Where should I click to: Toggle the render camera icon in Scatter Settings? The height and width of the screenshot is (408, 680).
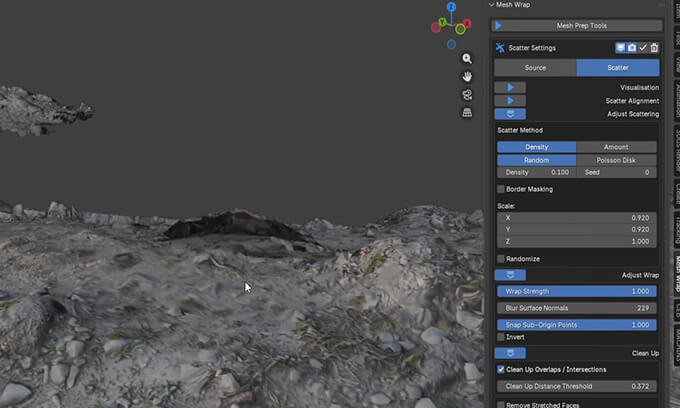632,48
